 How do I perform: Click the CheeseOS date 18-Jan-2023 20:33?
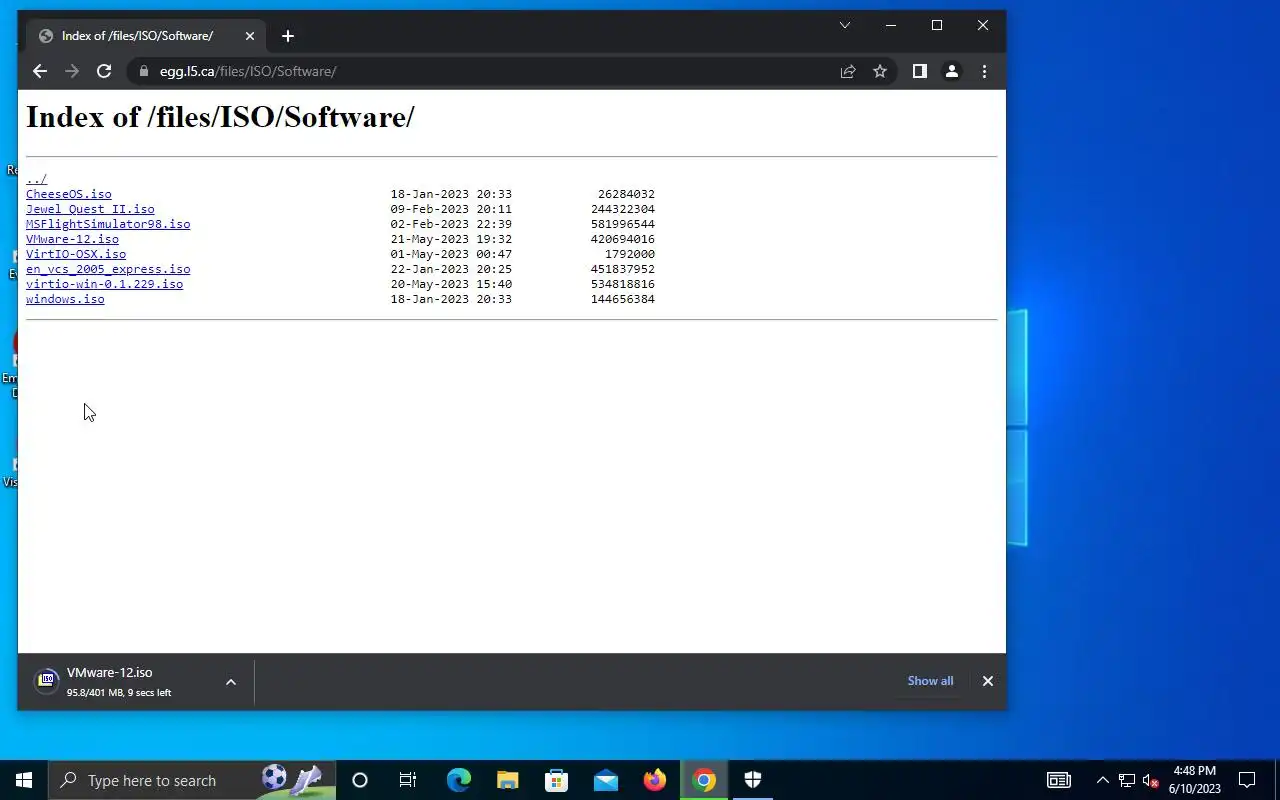click(451, 194)
